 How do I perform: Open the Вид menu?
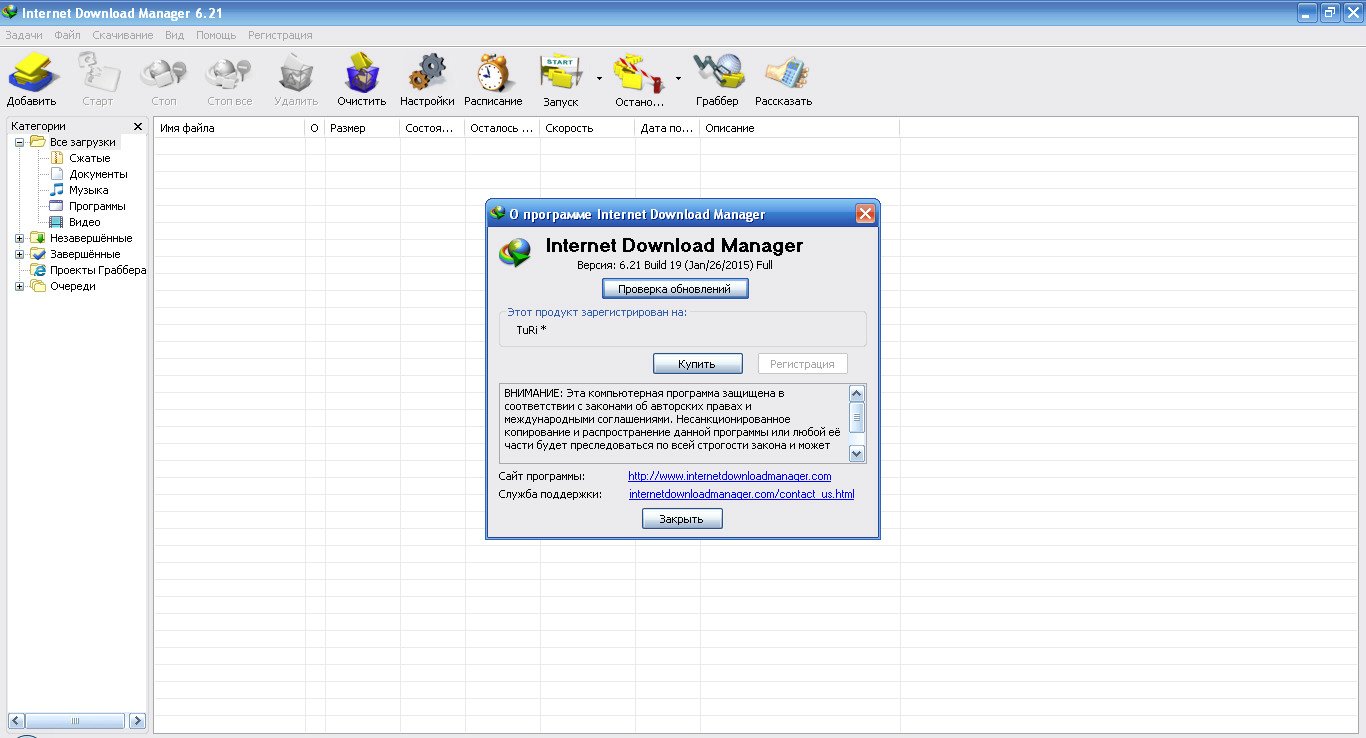174,35
